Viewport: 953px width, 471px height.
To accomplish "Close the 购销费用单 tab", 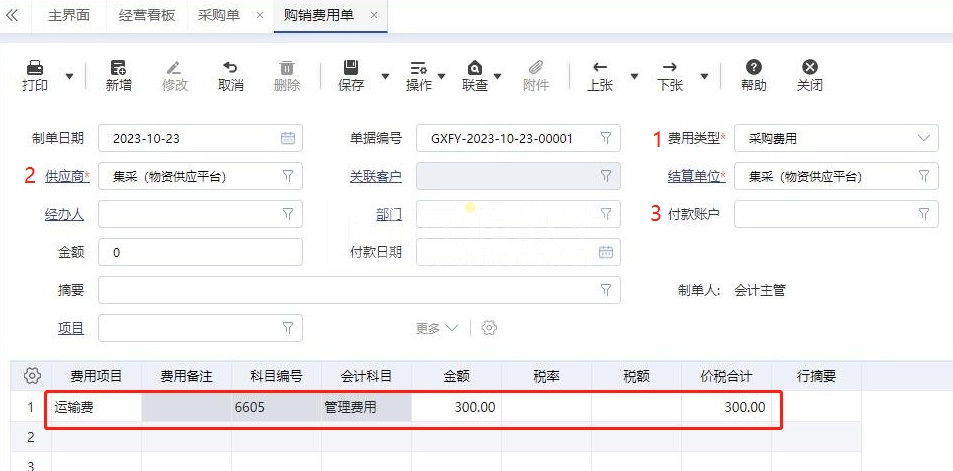I will (374, 16).
